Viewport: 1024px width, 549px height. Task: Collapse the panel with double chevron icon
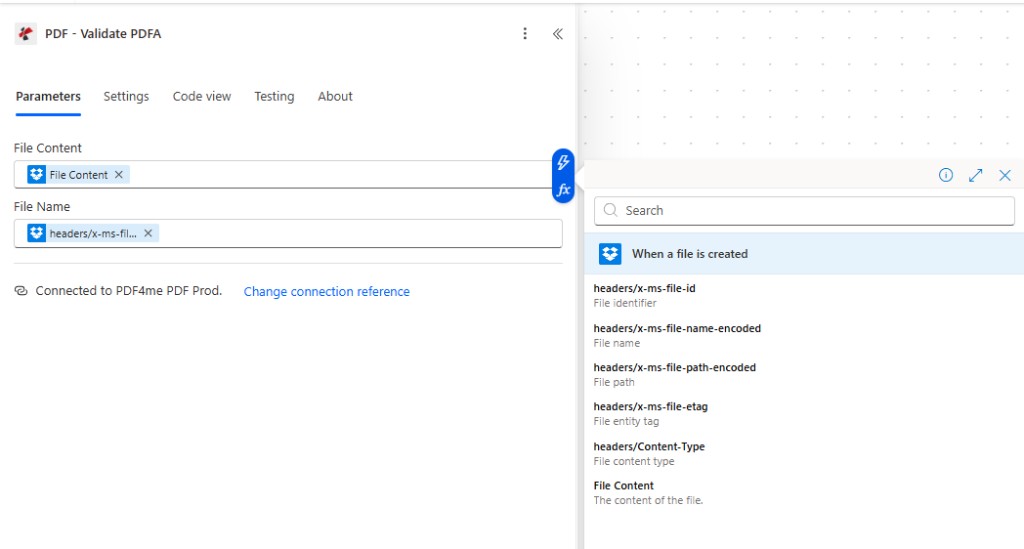point(558,34)
